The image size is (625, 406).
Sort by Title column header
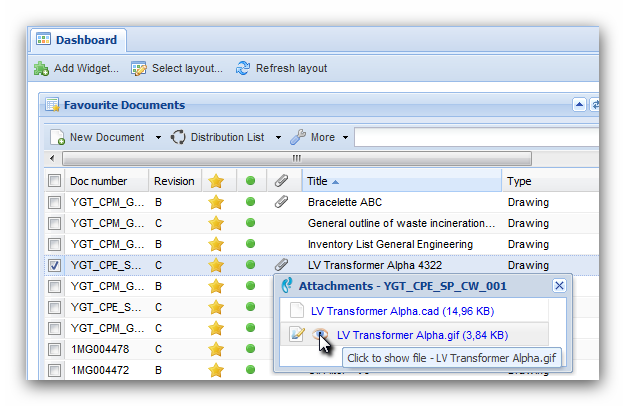coord(402,181)
